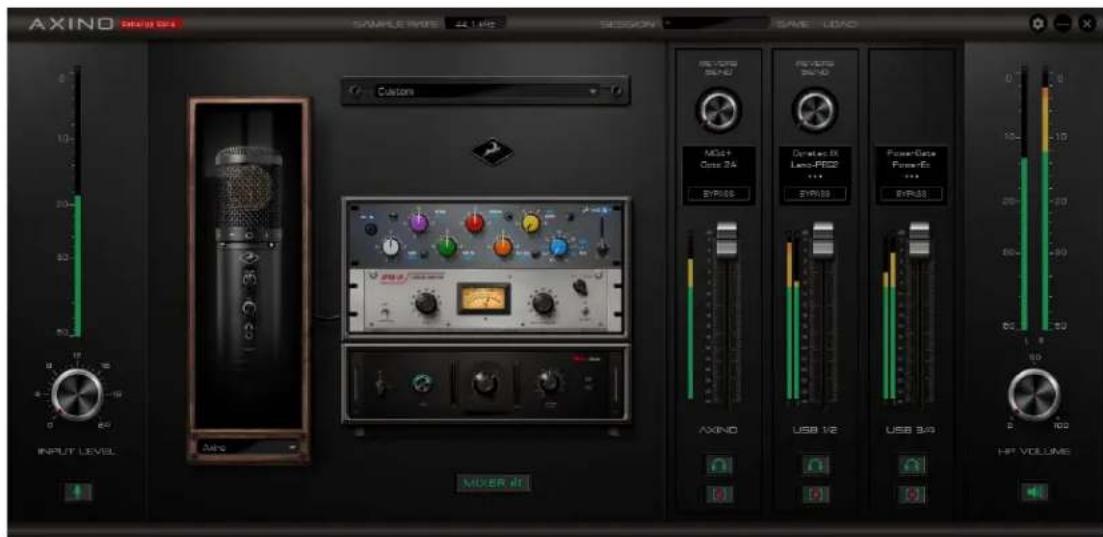1103x537 pixels.
Task: Click LOAD to load a session
Action: coord(839,24)
